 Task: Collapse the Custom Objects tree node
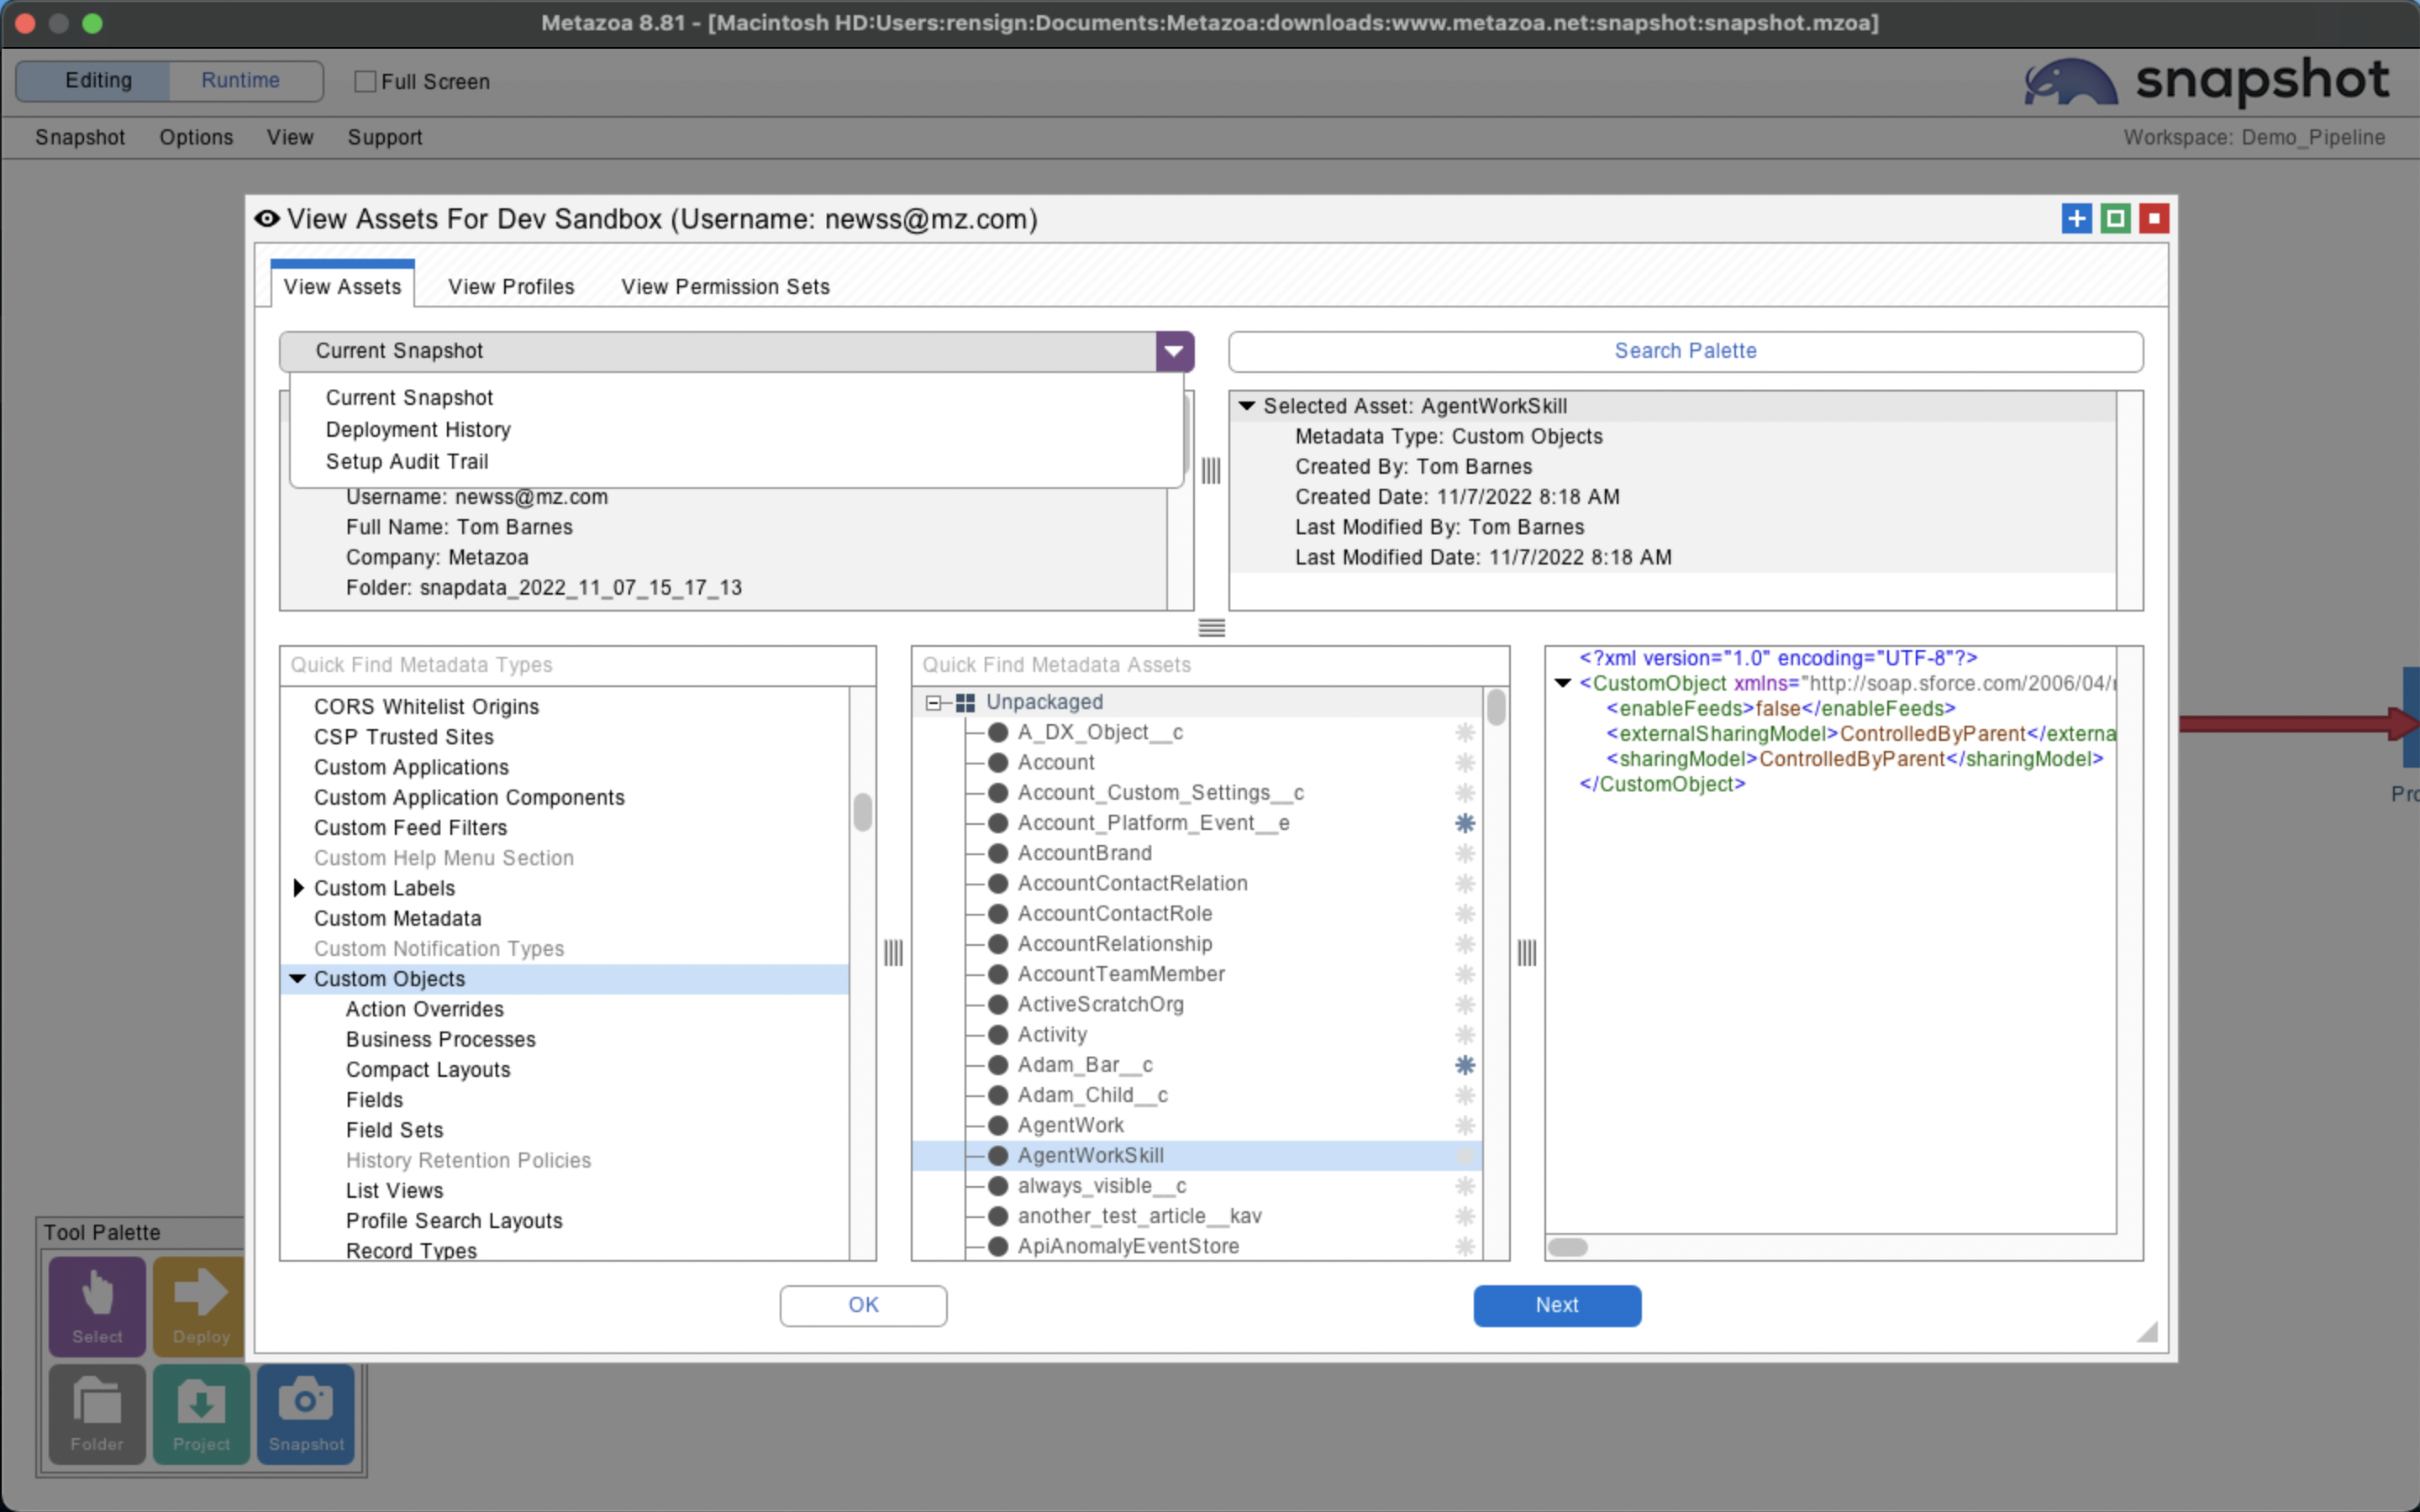[x=297, y=979]
